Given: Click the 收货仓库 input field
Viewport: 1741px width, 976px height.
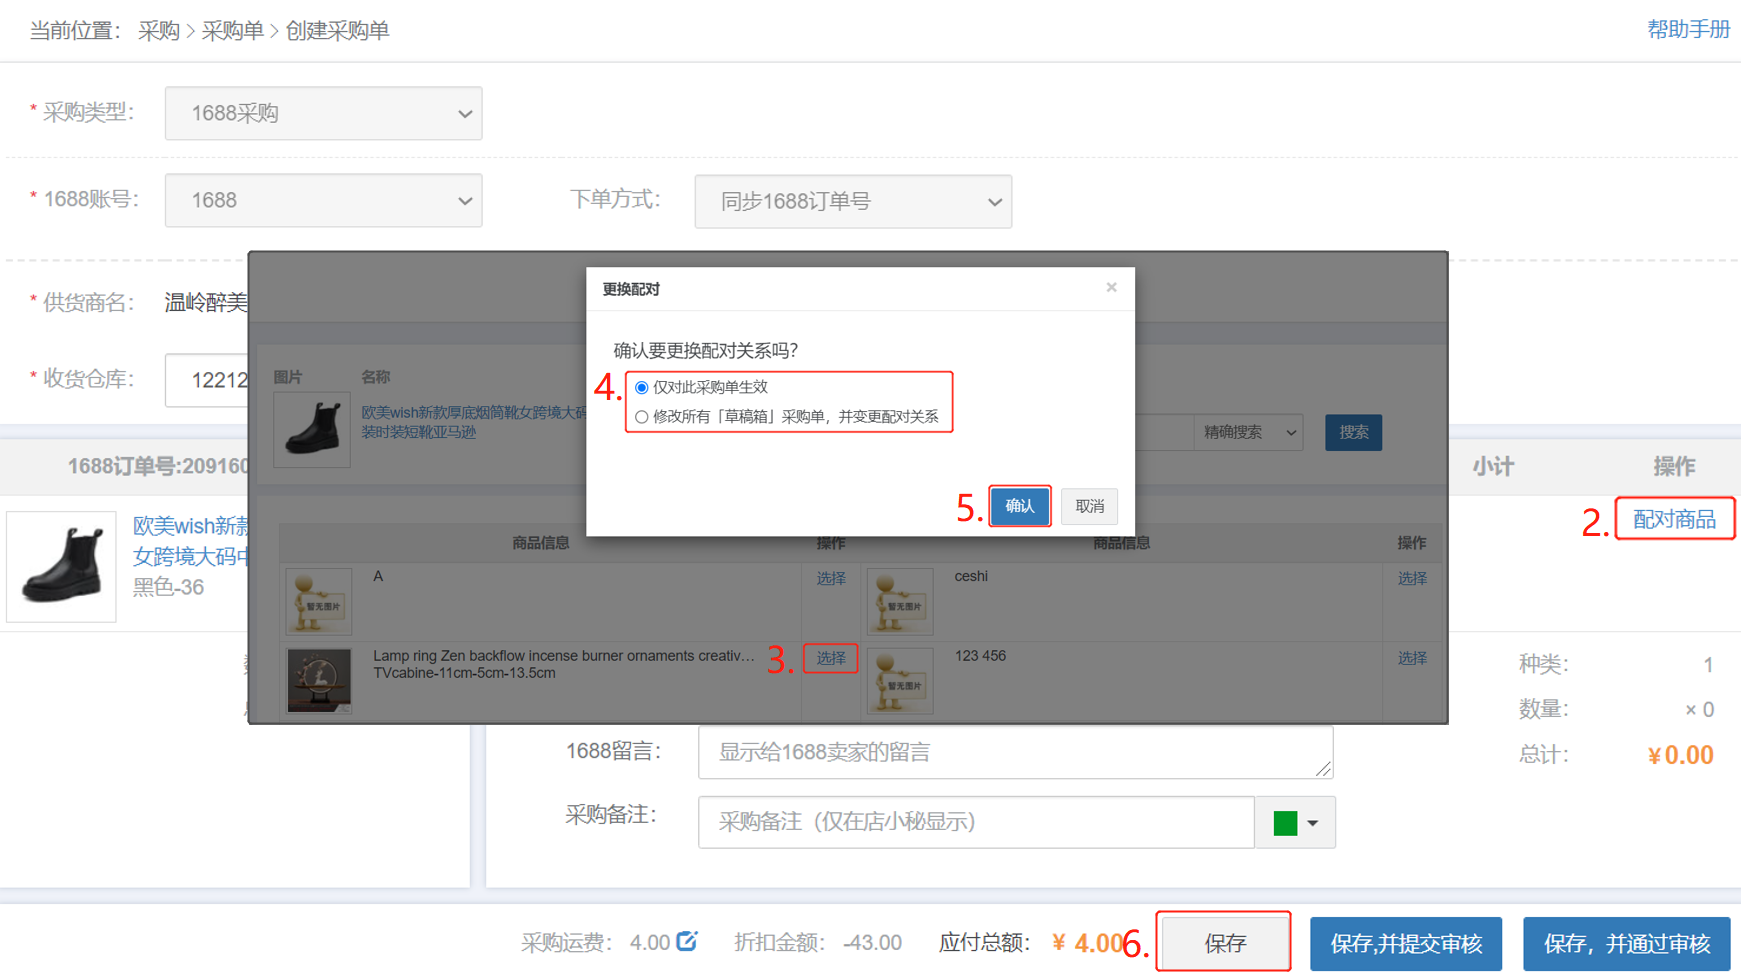Looking at the screenshot, I should click(x=207, y=380).
